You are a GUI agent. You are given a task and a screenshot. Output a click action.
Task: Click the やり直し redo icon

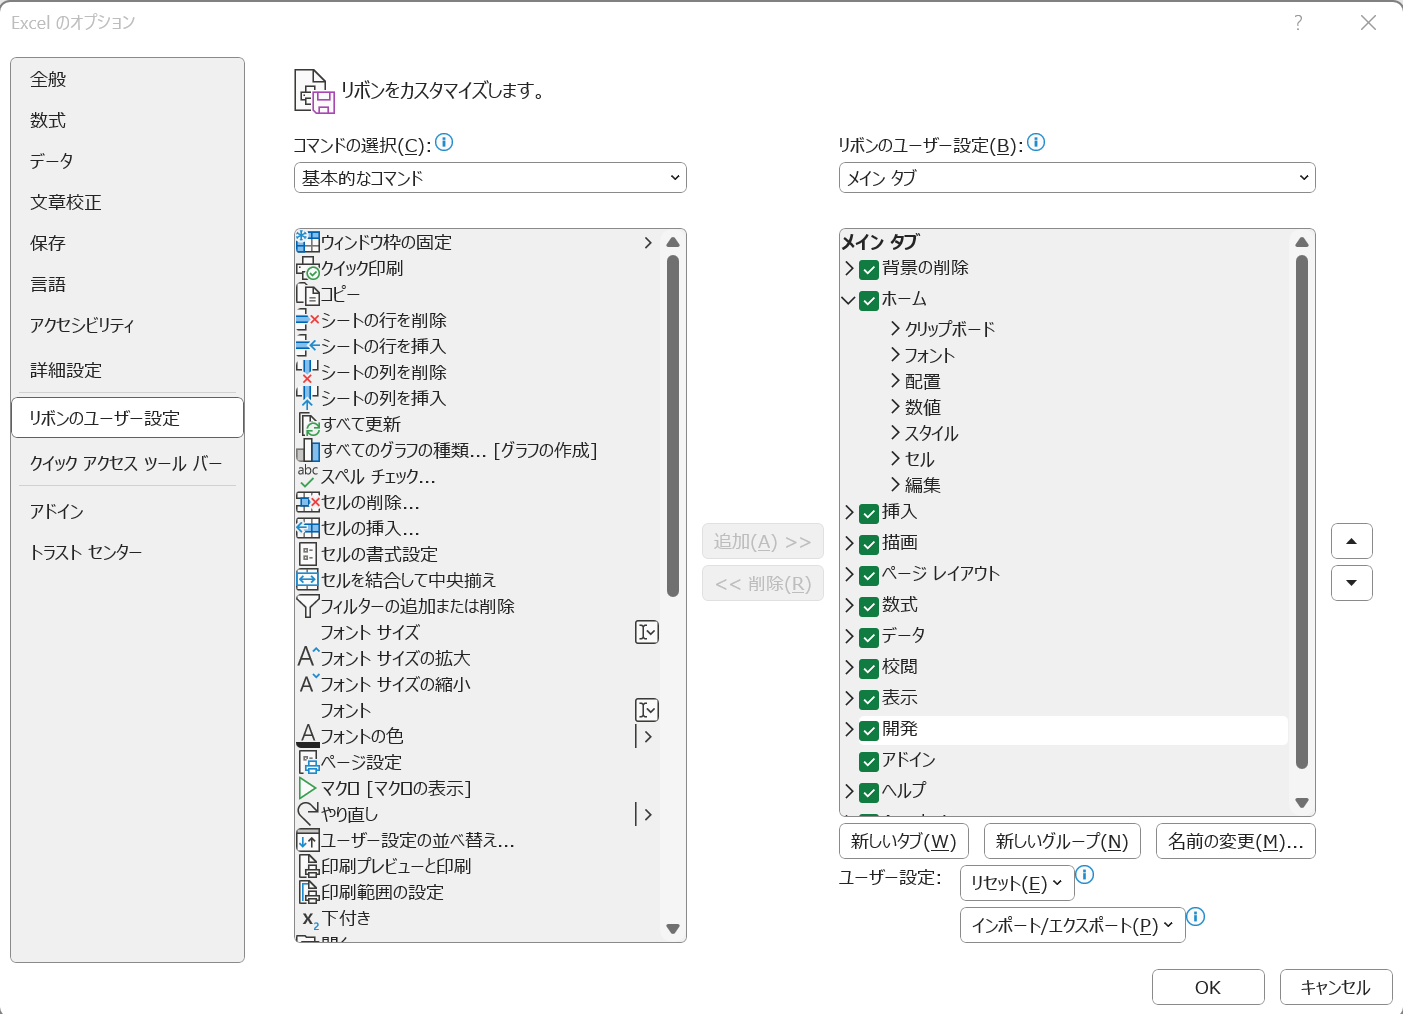[308, 814]
